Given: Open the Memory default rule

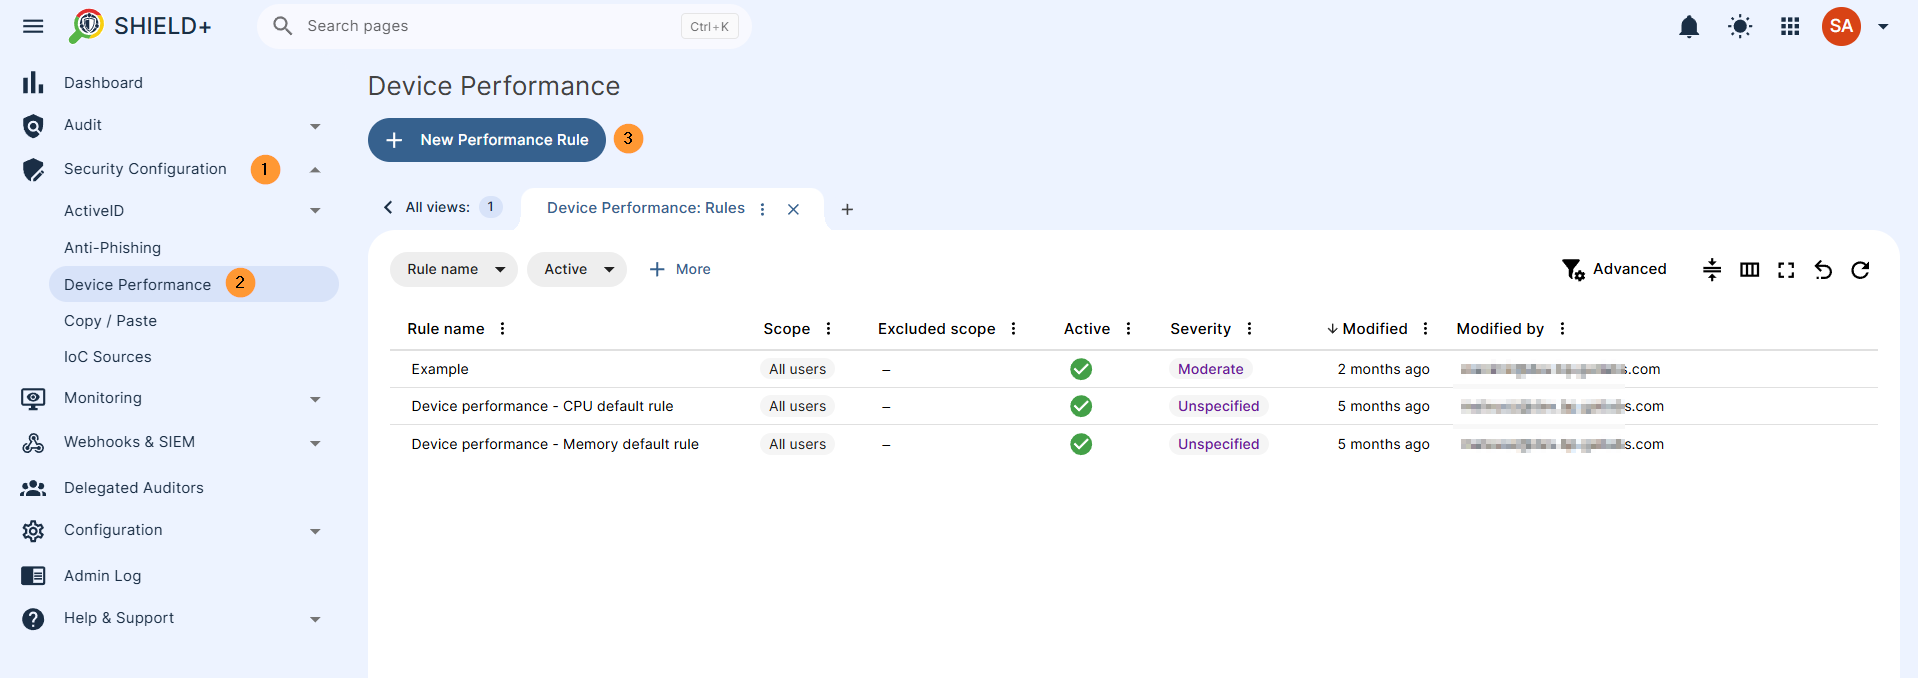Looking at the screenshot, I should tap(555, 444).
